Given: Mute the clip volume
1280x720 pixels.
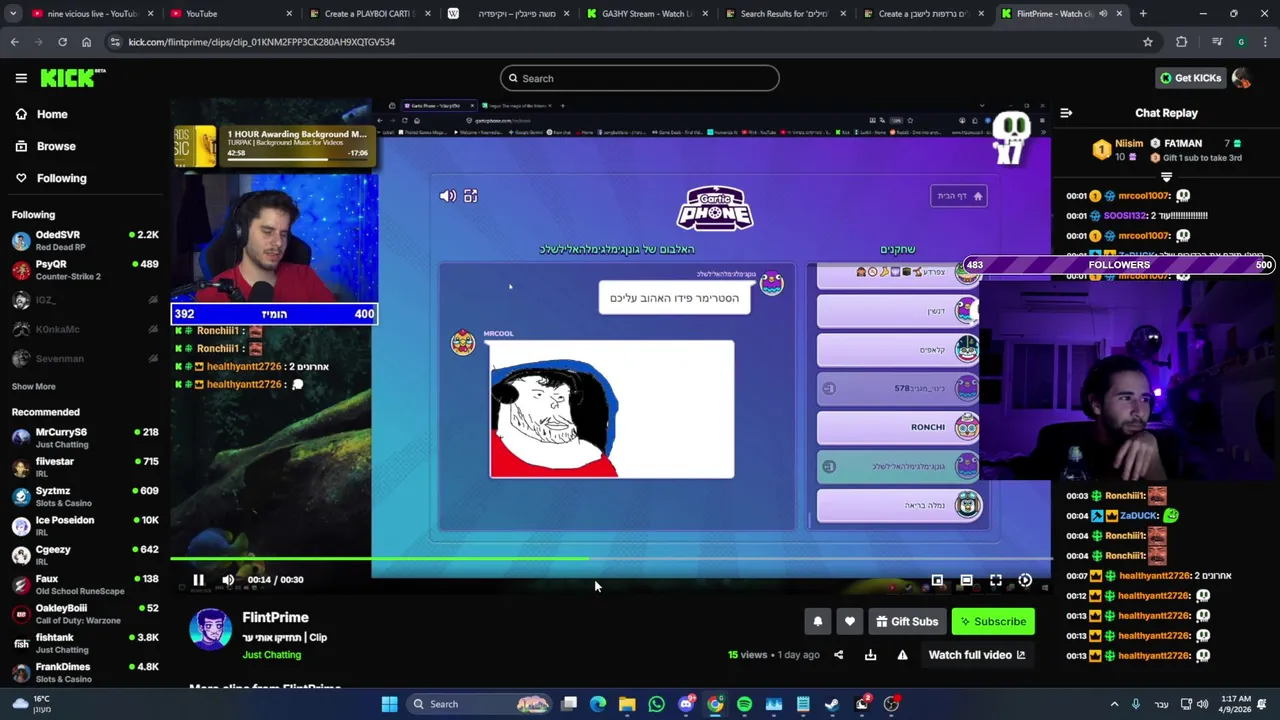Looking at the screenshot, I should click(228, 580).
